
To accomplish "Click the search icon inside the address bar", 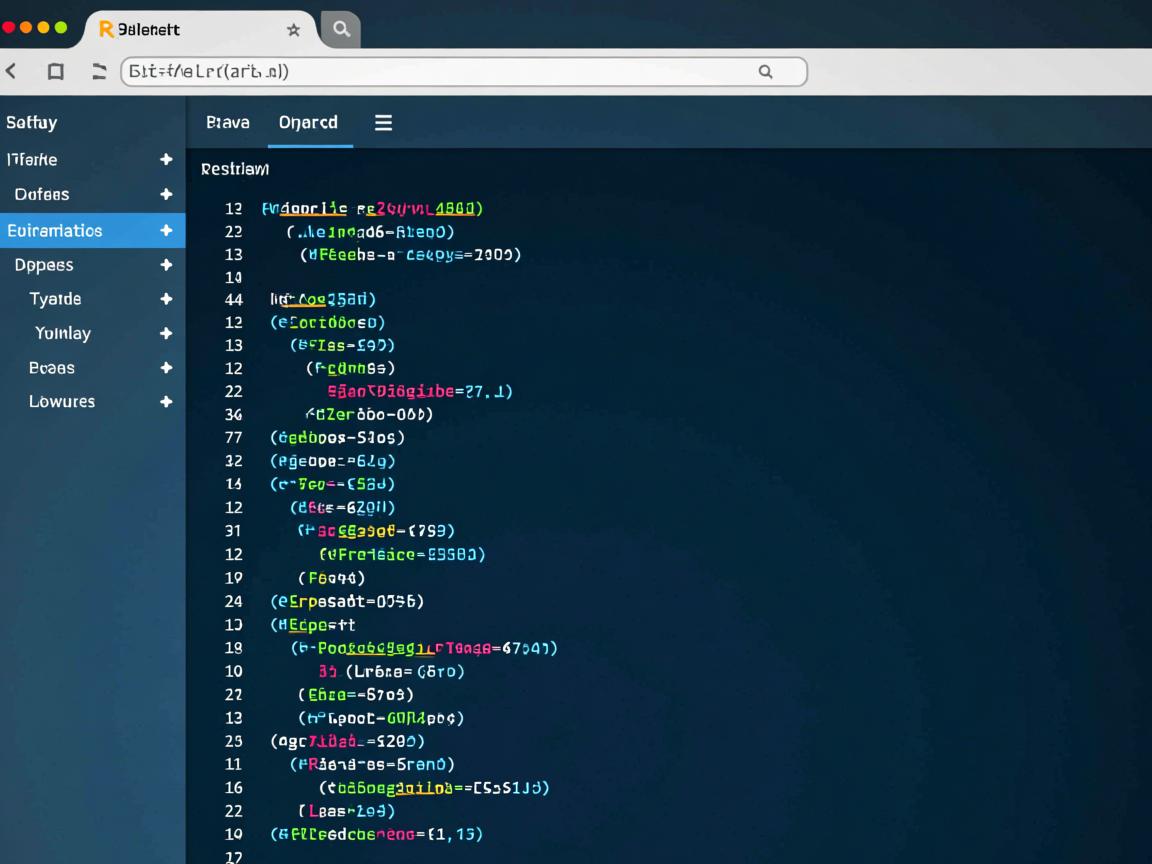I will 765,71.
